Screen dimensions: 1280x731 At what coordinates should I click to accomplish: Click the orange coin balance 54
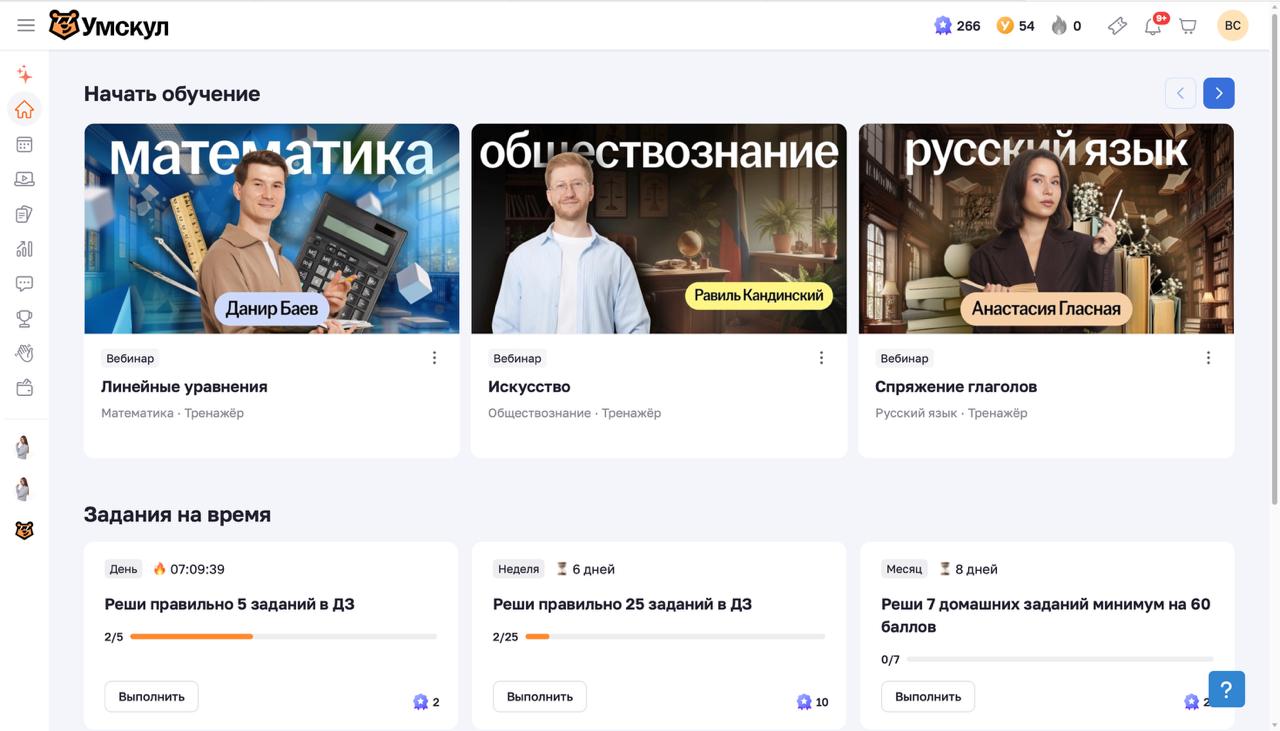point(1016,26)
